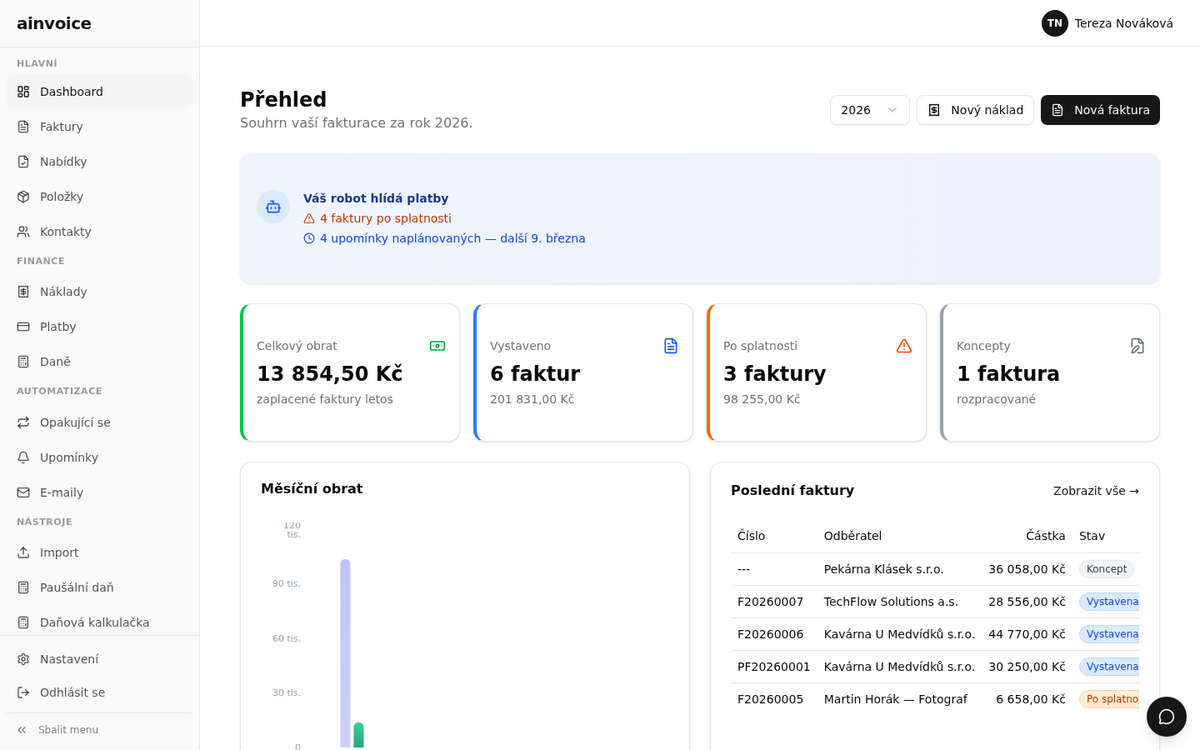Click the Nová faktura button
This screenshot has width=1200, height=750.
click(1100, 110)
